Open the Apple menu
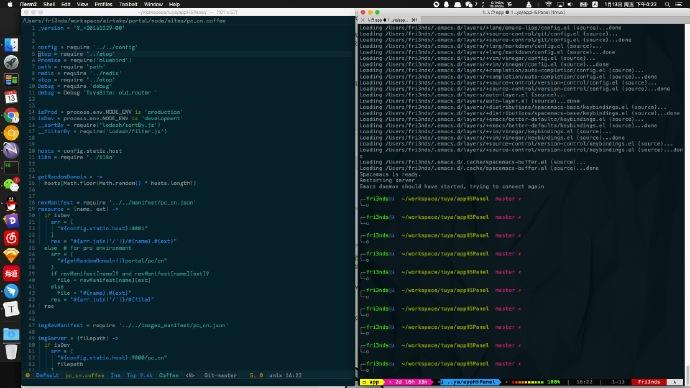690x388 pixels. 9,4
